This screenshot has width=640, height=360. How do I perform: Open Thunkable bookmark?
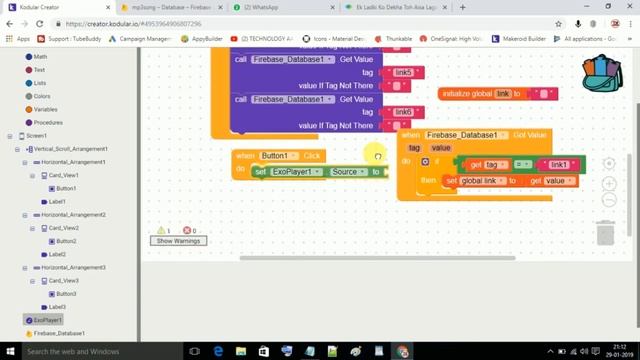394,39
